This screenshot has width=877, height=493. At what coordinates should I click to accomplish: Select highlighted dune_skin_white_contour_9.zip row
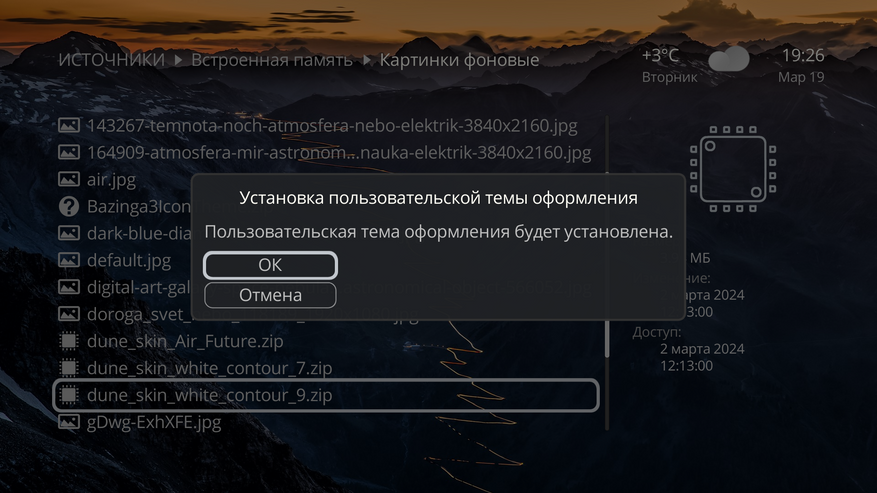326,395
